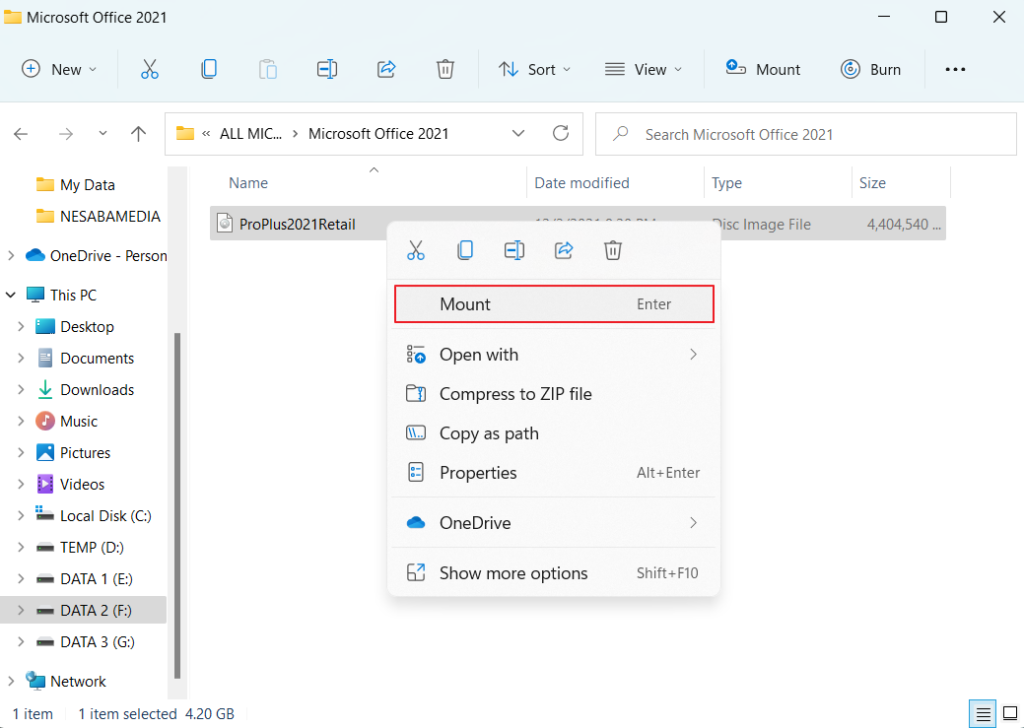Click the Delete trash icon in the context menu
The width and height of the screenshot is (1024, 728).
(613, 250)
